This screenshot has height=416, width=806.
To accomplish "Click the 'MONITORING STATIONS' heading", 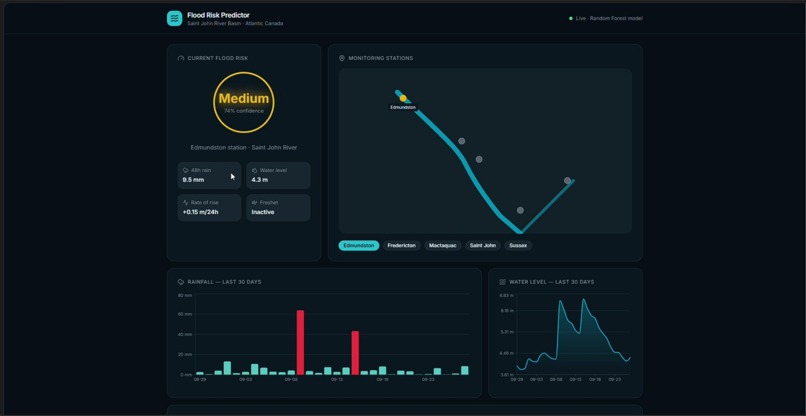I will point(380,59).
